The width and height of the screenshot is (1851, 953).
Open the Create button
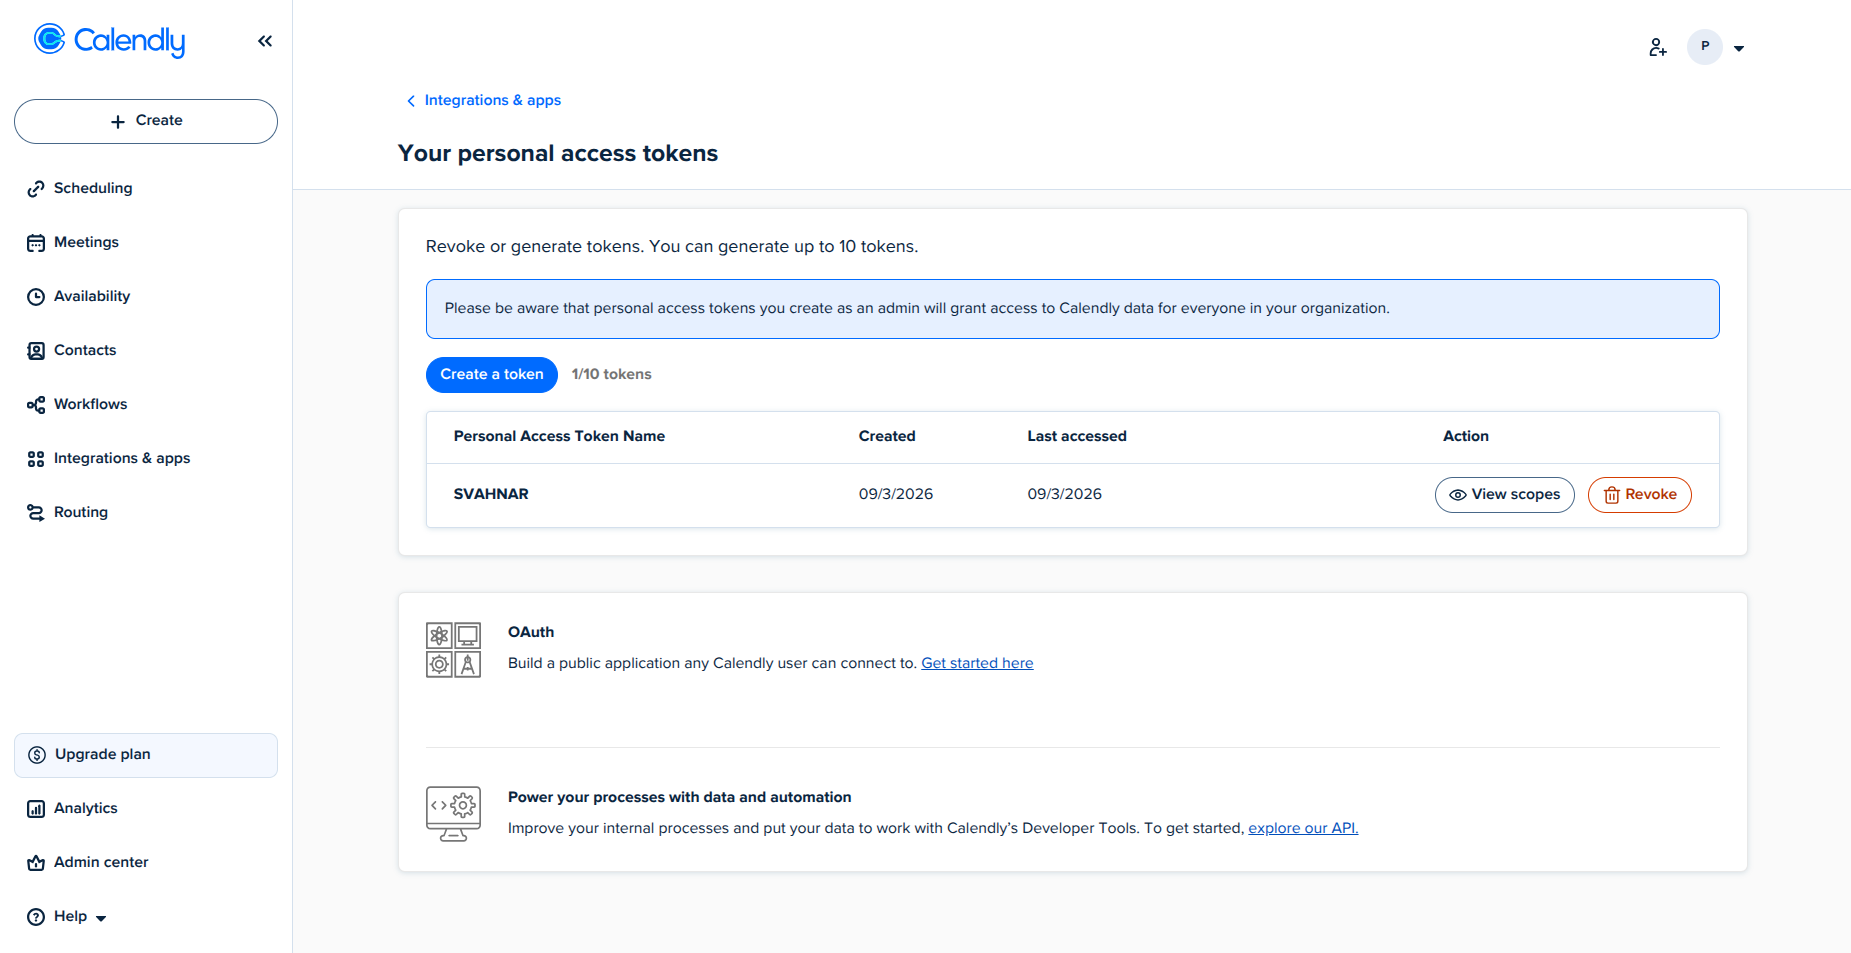click(146, 121)
